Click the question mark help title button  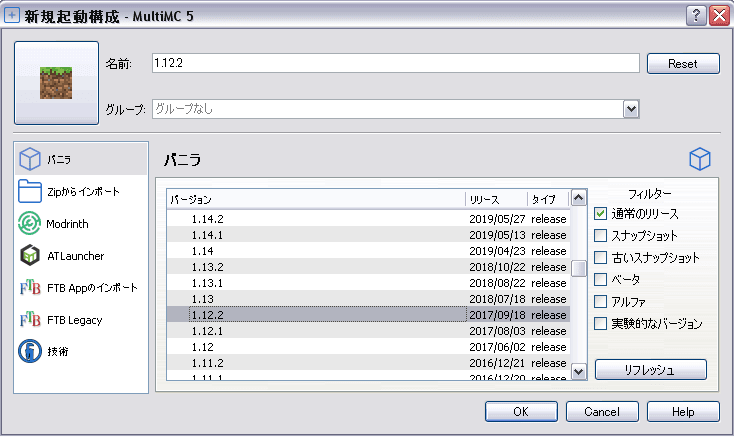pyautogui.click(x=696, y=16)
